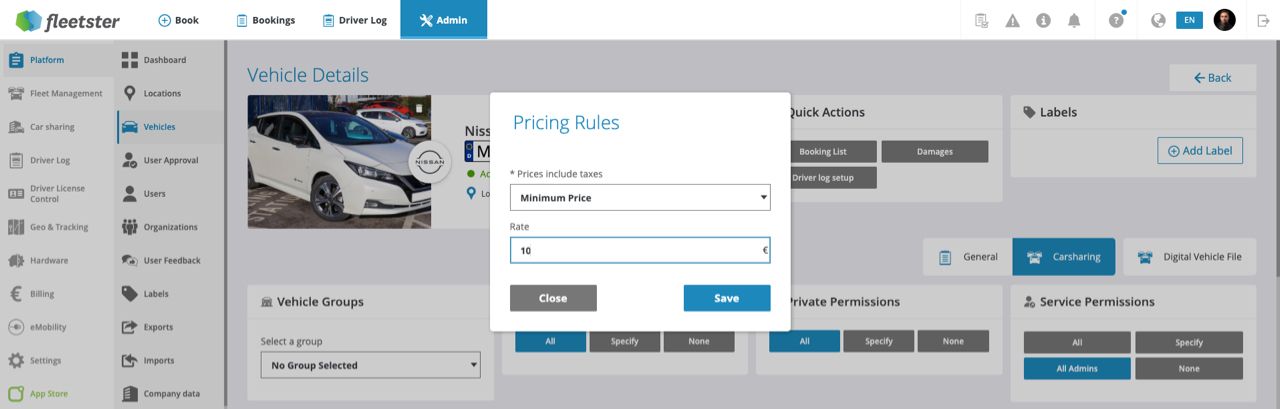The height and width of the screenshot is (409, 1280).
Task: Open the clipboard checklist icon in header
Action: 981,20
